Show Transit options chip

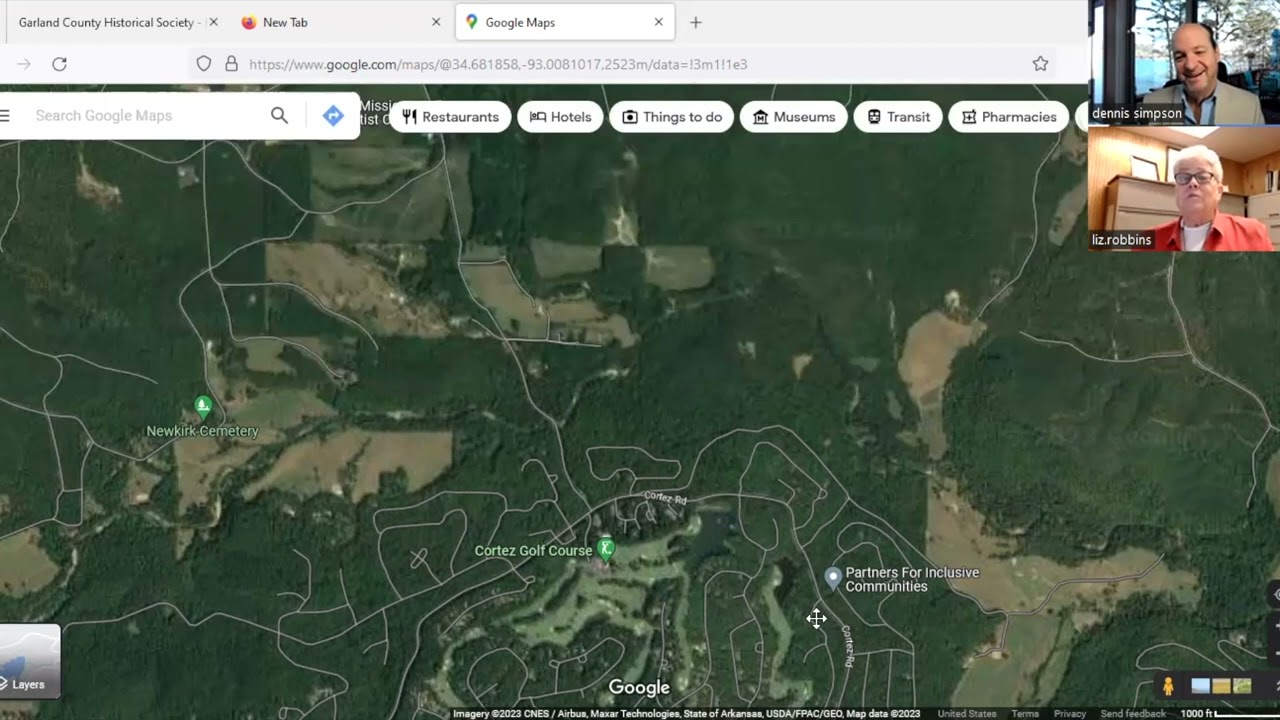898,117
